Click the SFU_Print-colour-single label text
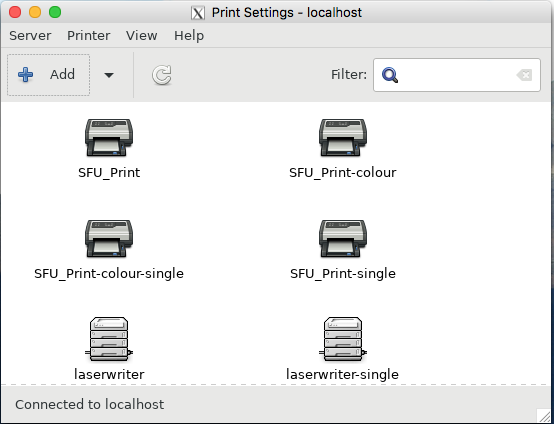Image resolution: width=554 pixels, height=424 pixels. click(x=109, y=273)
